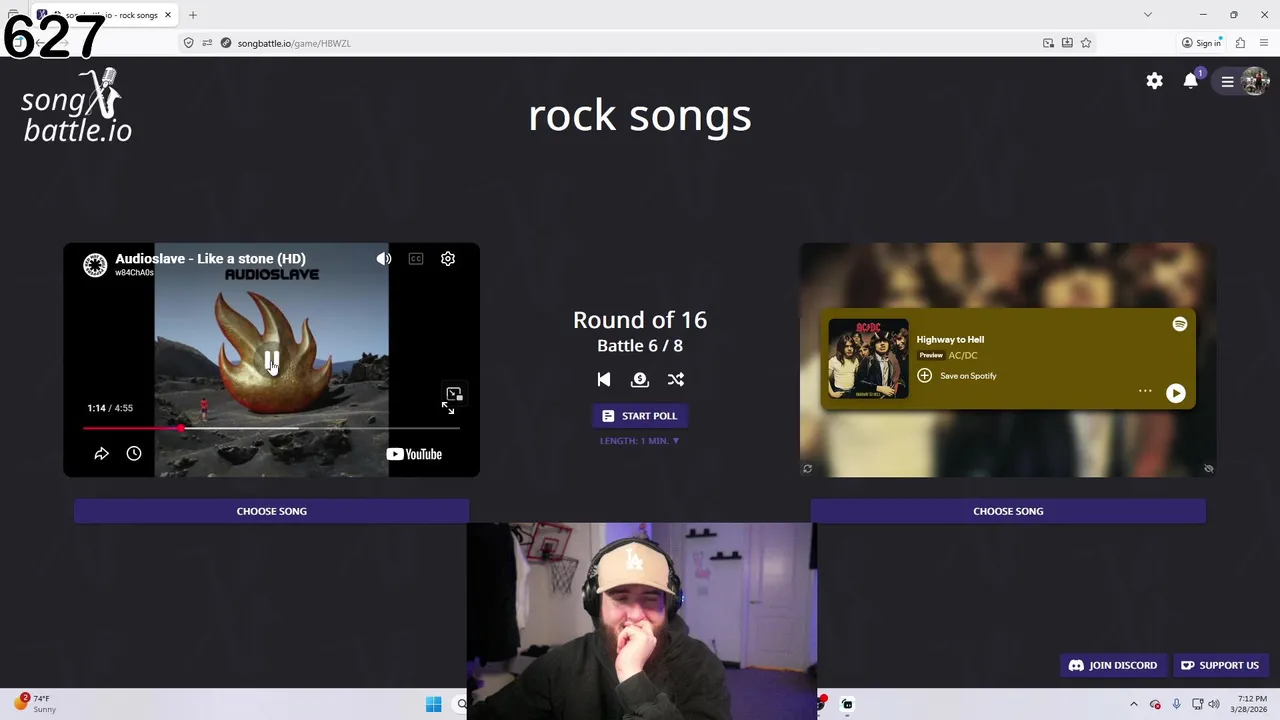Screen dimensions: 1280x720
Task: Open the weather widget showing 74°F
Action: coord(35,704)
